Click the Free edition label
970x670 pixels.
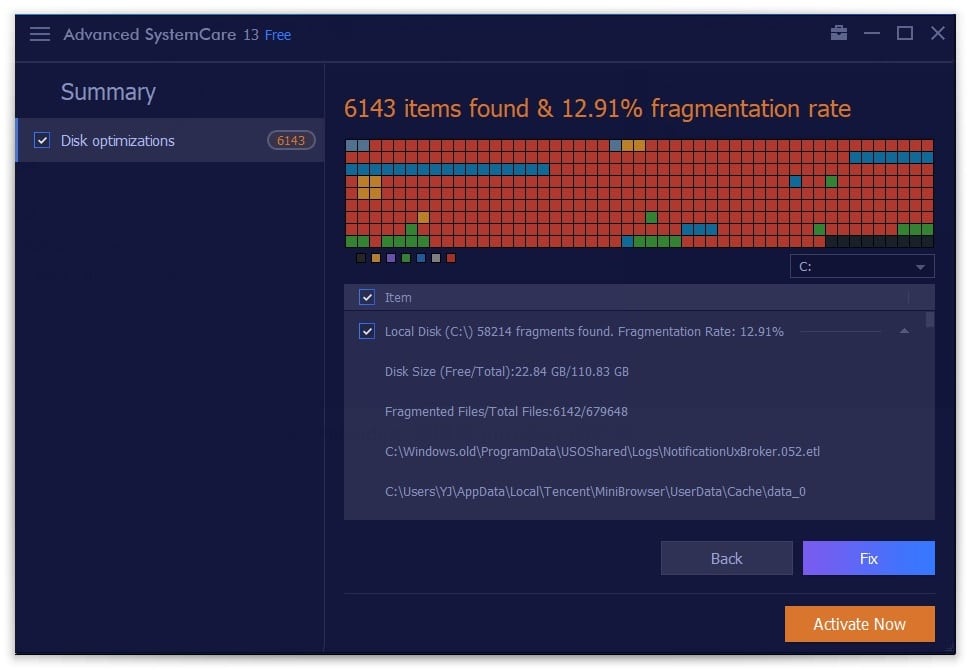click(x=278, y=35)
